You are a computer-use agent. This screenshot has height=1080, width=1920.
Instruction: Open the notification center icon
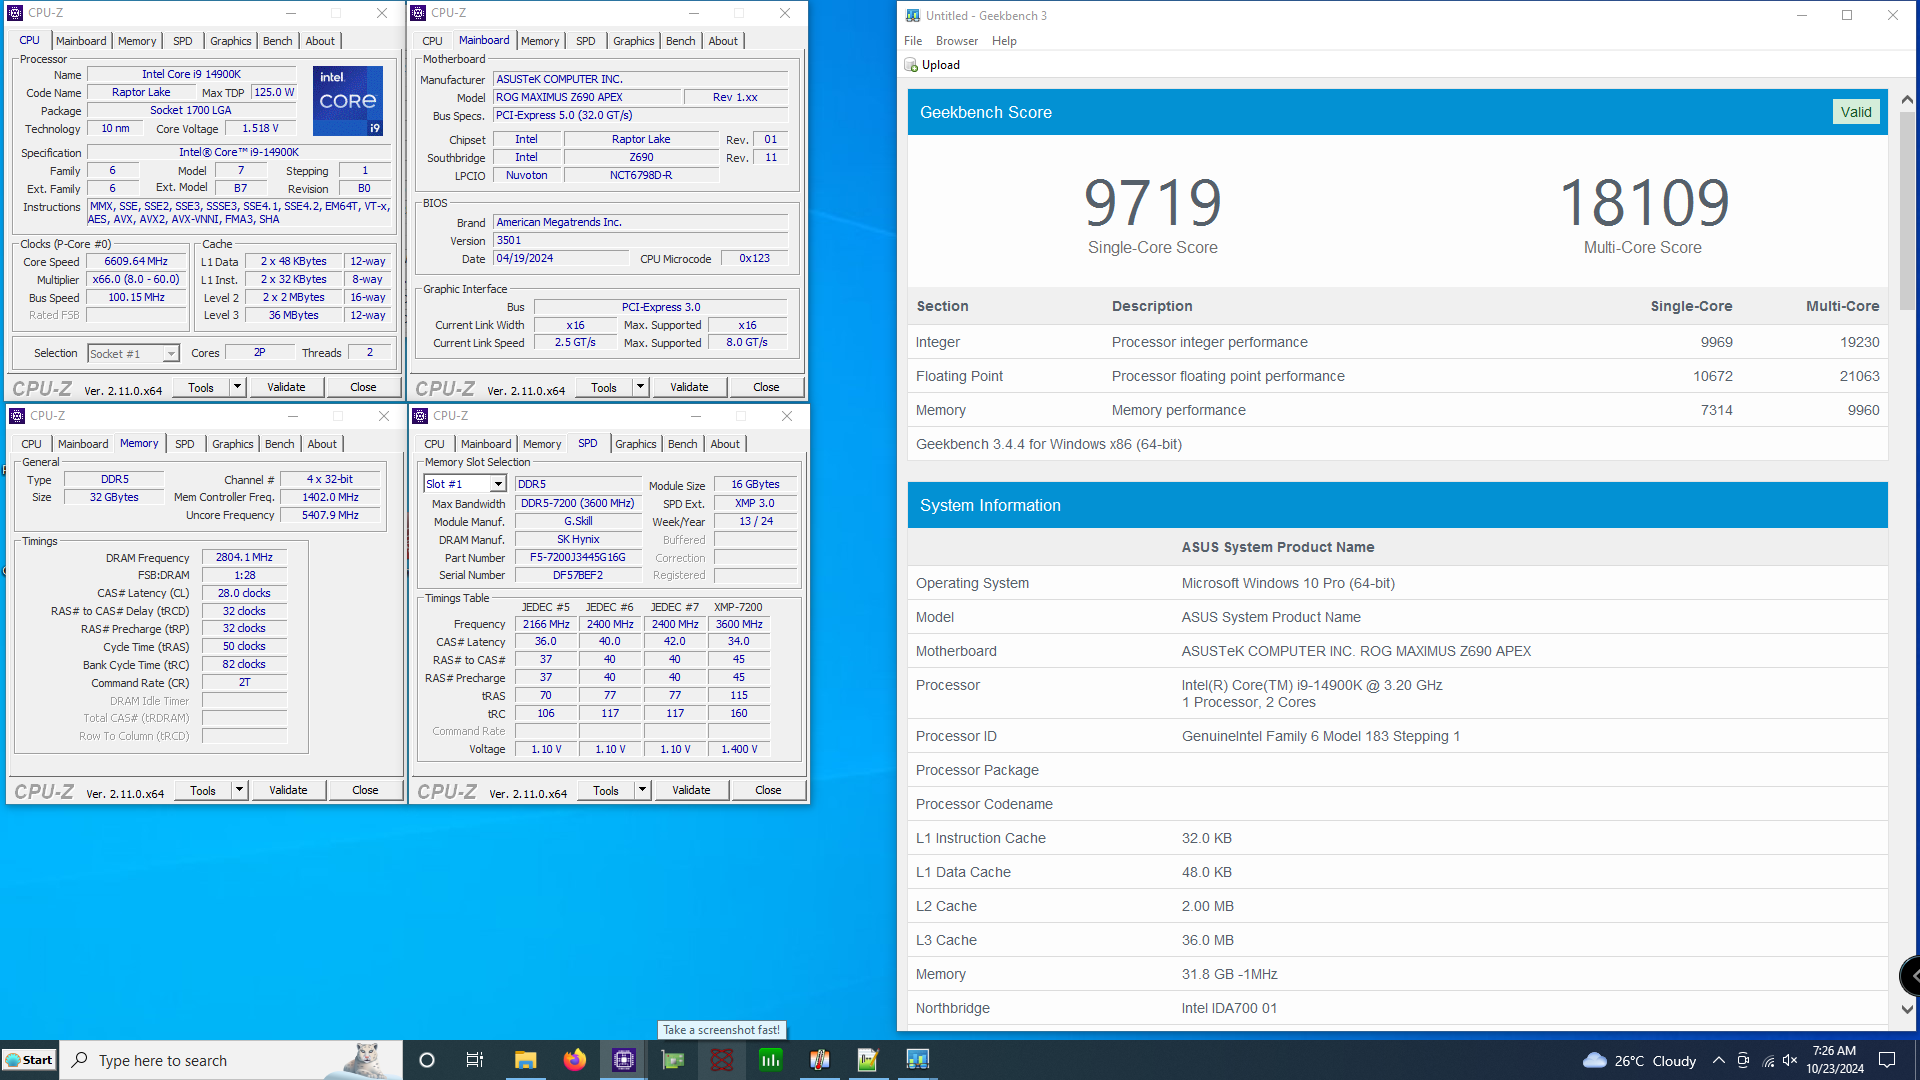click(1887, 1061)
